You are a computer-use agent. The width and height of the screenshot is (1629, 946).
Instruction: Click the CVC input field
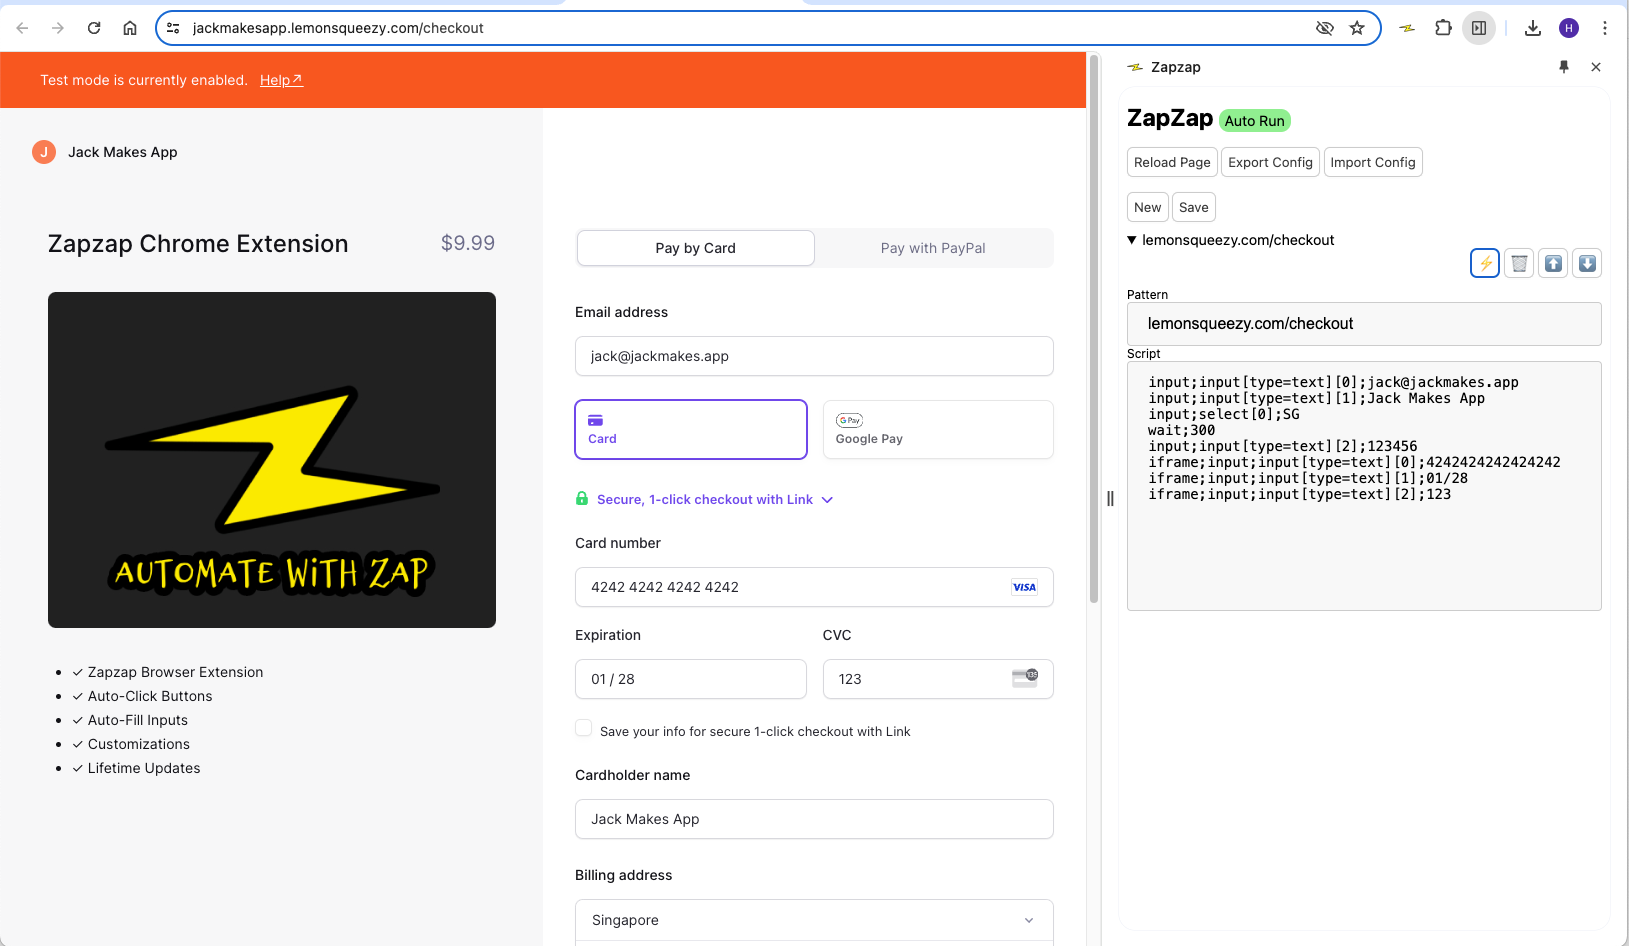pyautogui.click(x=938, y=679)
